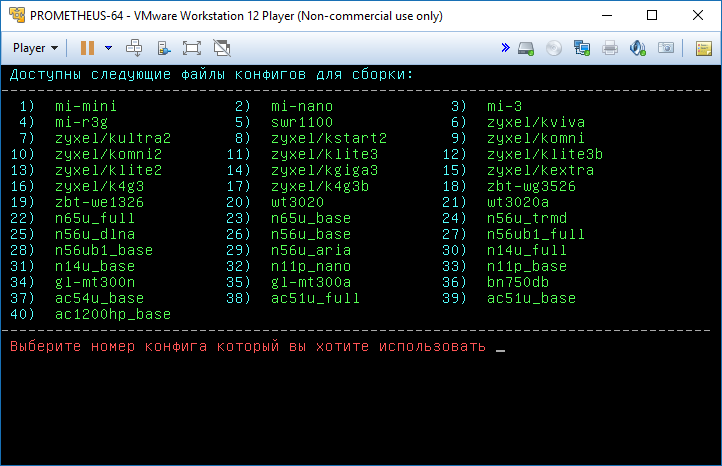Screen dimensions: 722x466
Task: Send Ctrl+Alt+Del to the VM
Action: (134, 48)
